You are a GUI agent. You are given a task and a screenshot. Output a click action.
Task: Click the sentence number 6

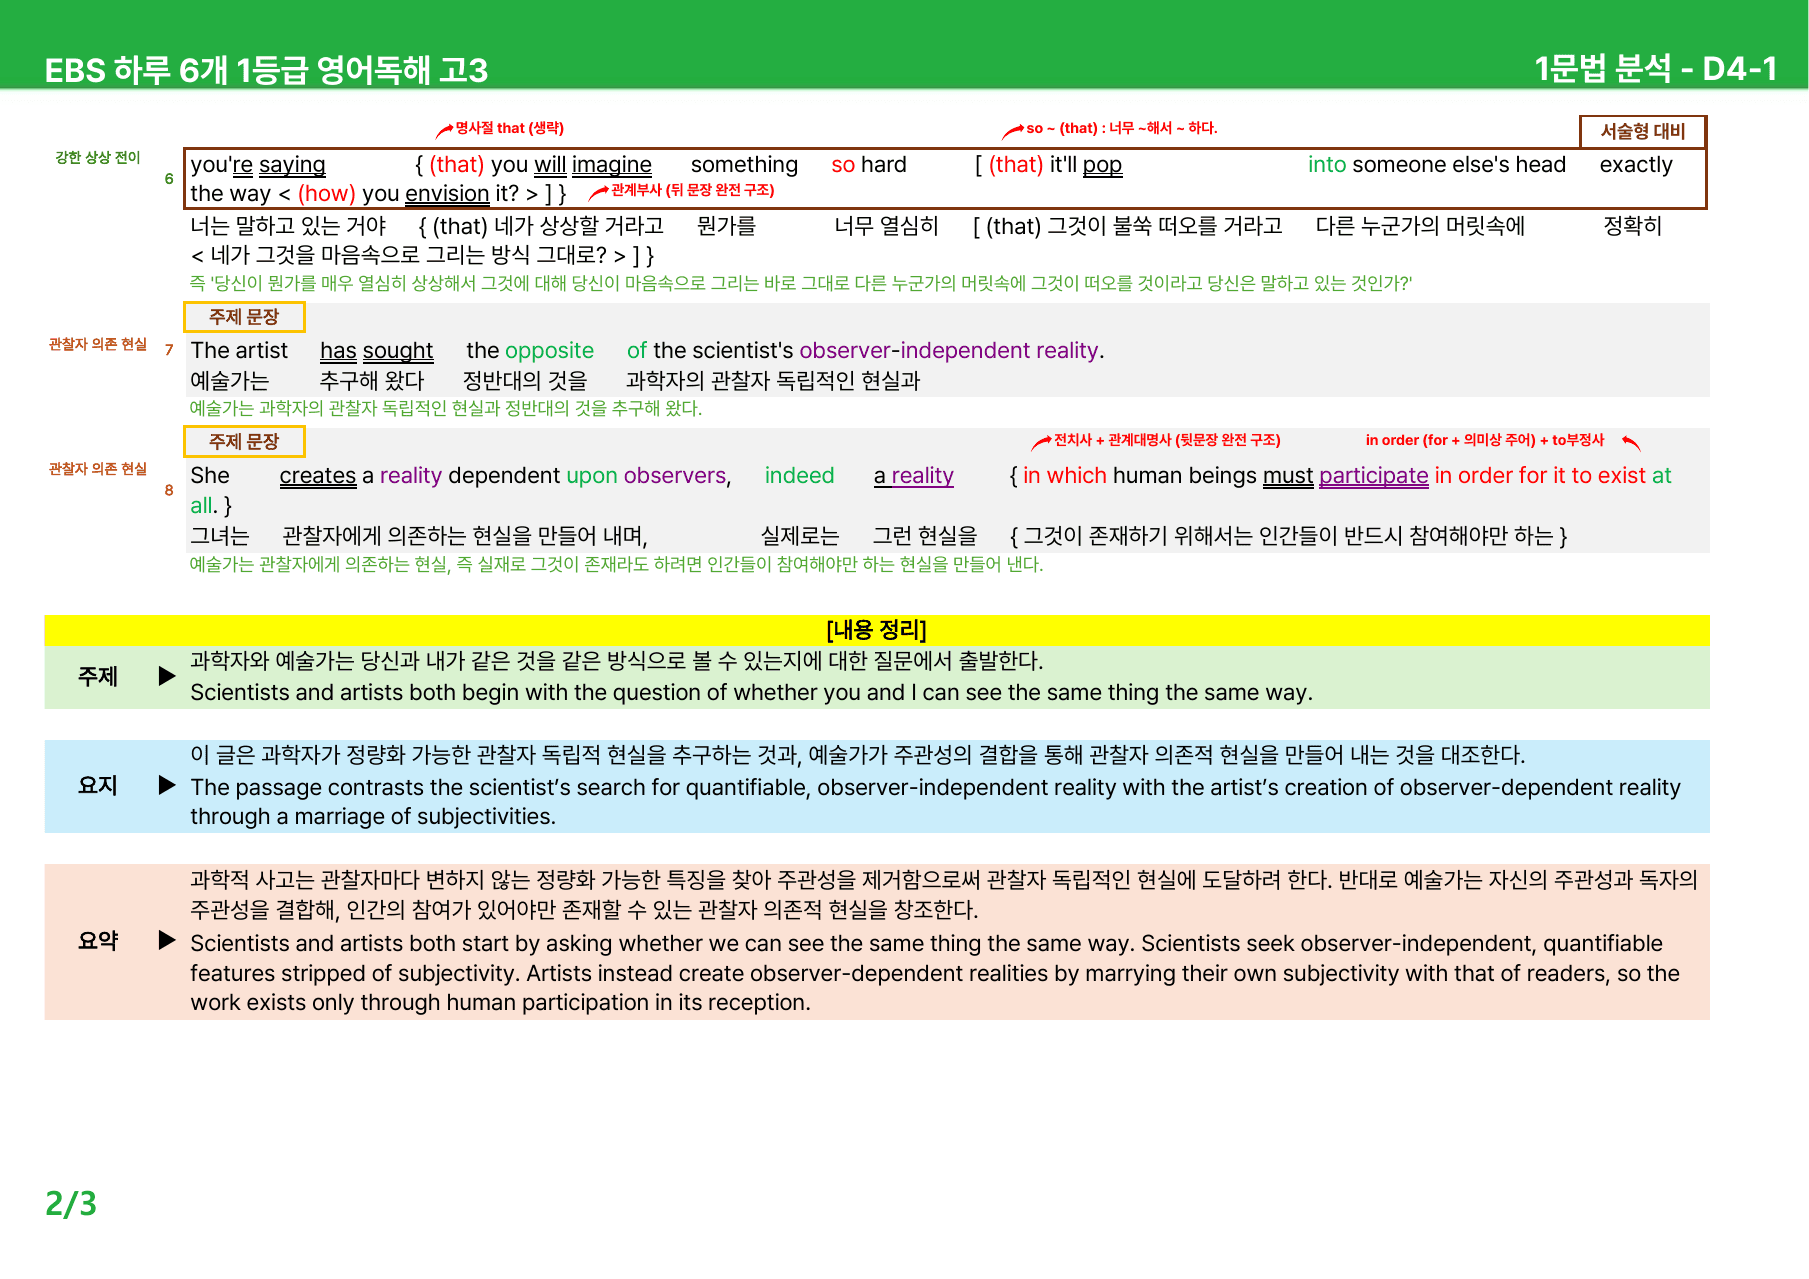point(169,179)
